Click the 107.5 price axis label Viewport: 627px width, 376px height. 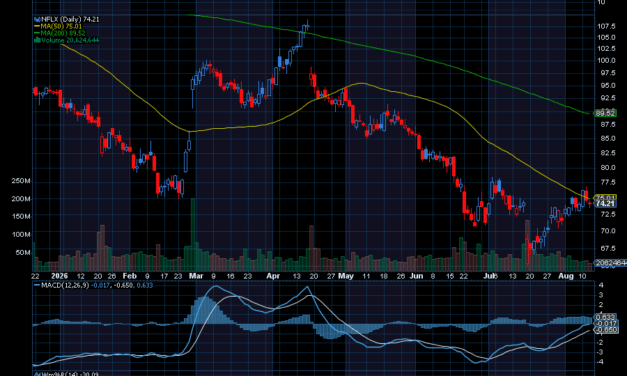point(606,26)
